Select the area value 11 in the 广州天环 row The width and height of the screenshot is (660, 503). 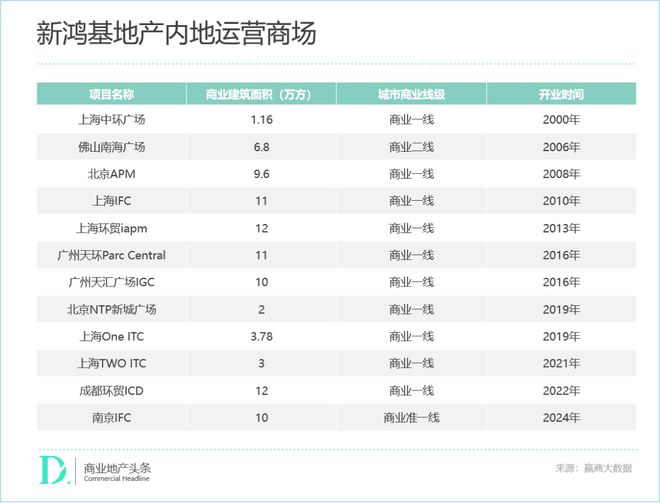tap(261, 255)
